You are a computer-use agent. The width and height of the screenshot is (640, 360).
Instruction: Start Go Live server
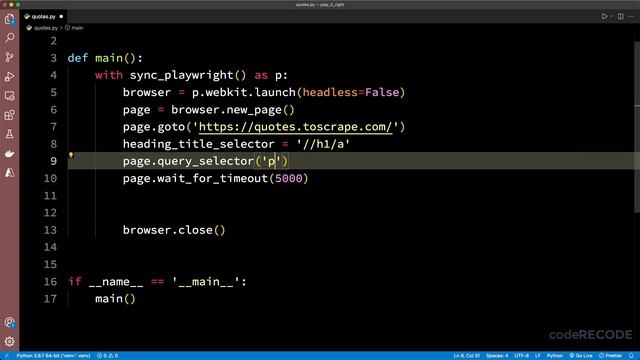point(581,356)
